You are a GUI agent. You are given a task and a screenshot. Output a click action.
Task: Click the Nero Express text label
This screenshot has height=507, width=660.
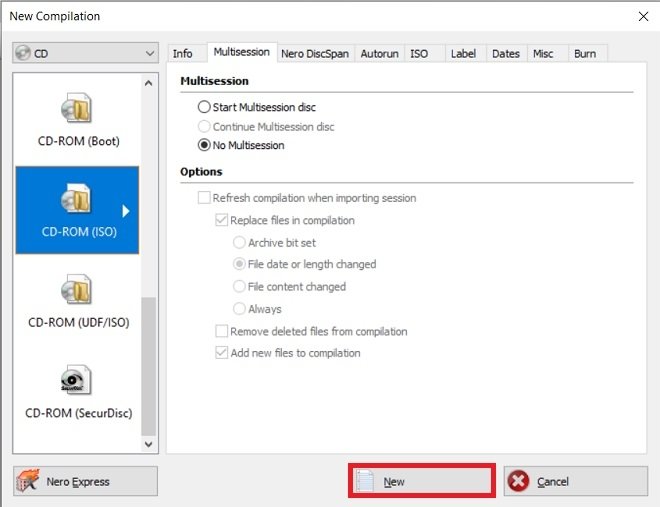pos(78,481)
